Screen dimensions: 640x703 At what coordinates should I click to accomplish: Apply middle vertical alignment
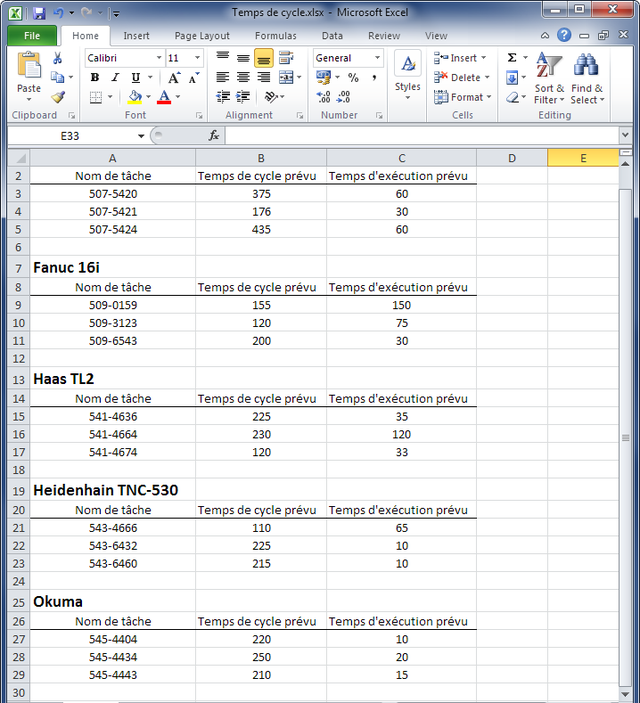pyautogui.click(x=243, y=58)
